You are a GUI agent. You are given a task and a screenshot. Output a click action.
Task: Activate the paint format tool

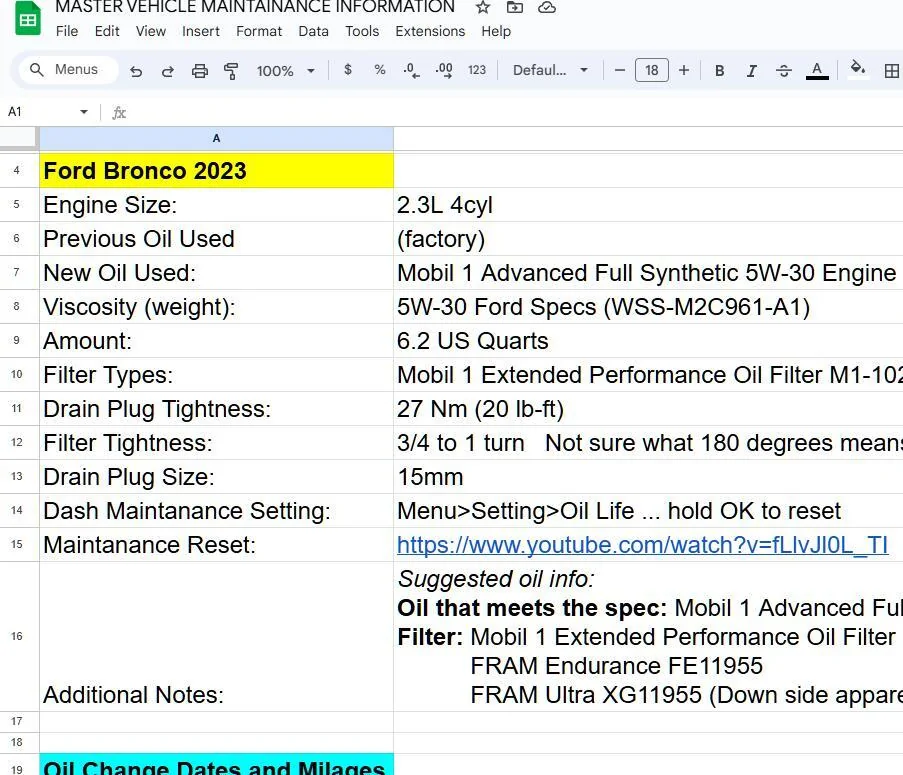click(231, 71)
